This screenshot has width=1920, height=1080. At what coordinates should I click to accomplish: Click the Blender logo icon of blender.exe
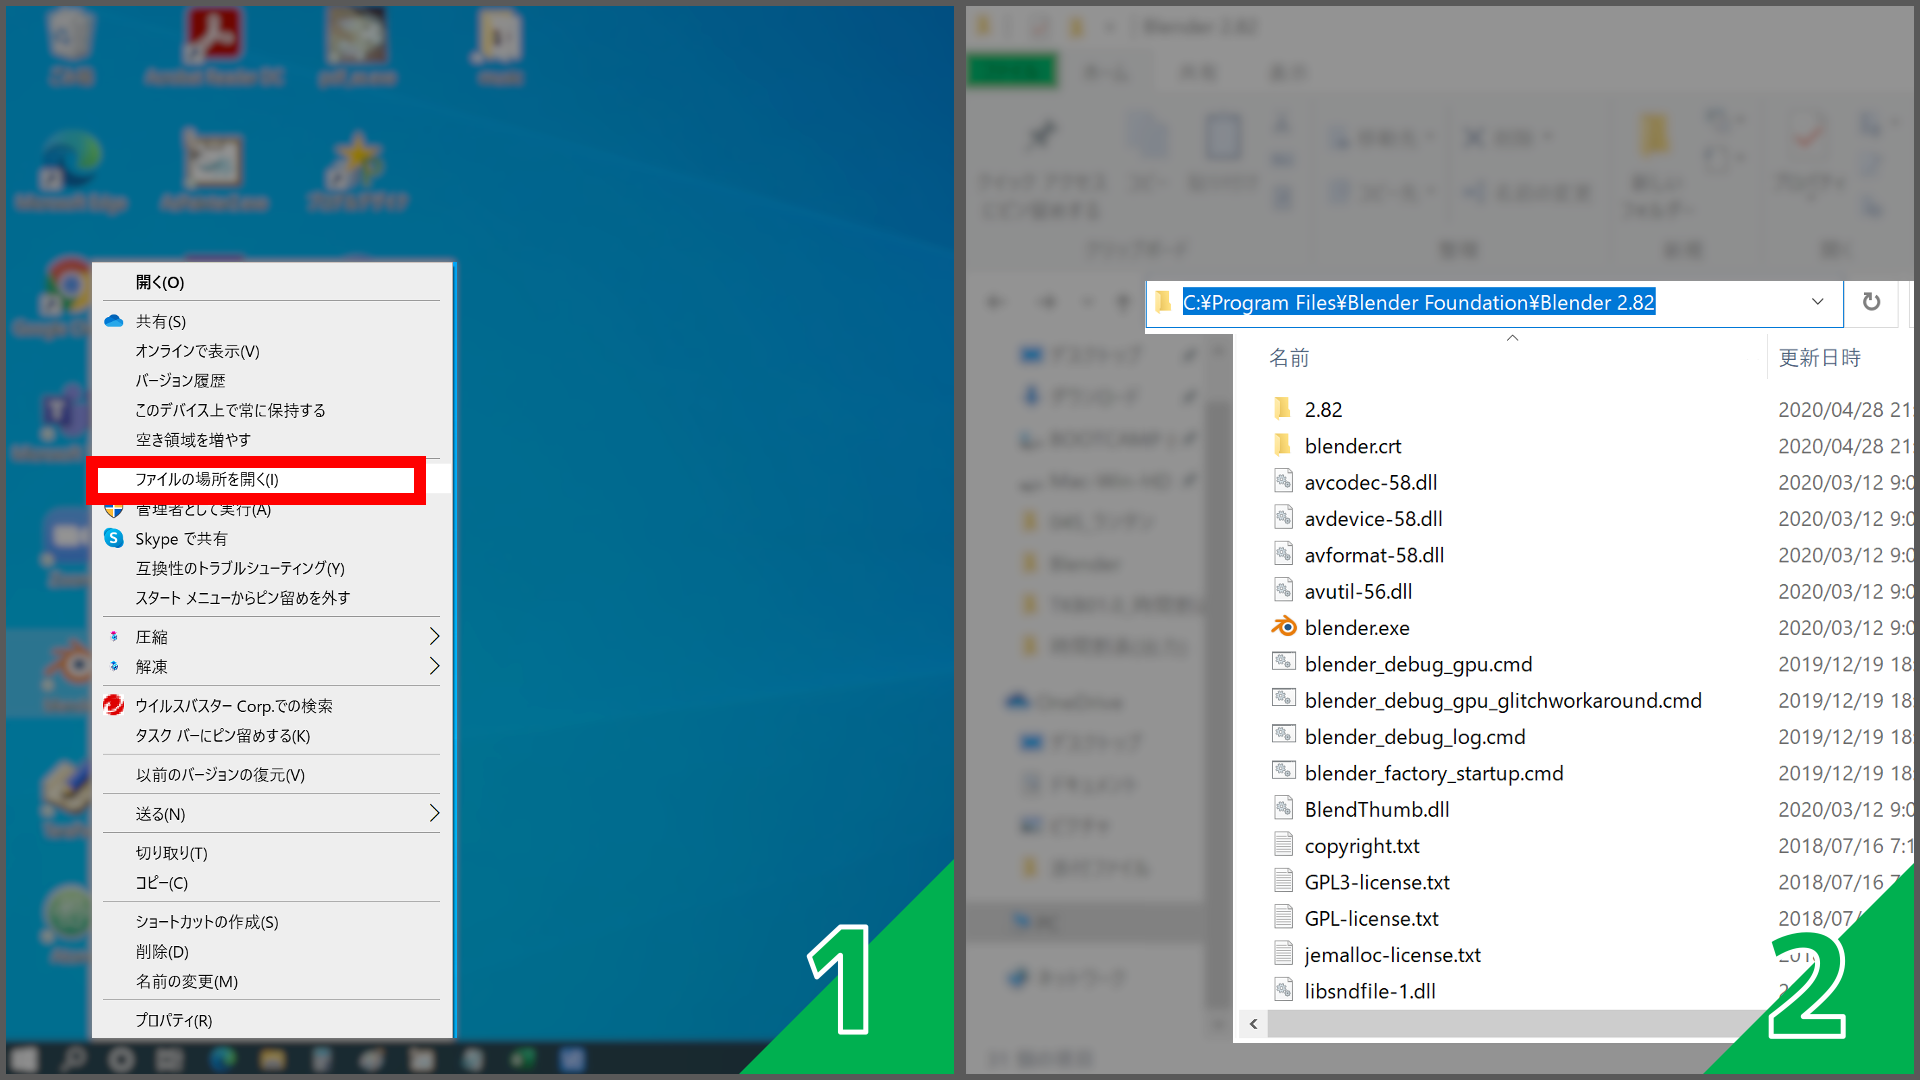[x=1283, y=627]
